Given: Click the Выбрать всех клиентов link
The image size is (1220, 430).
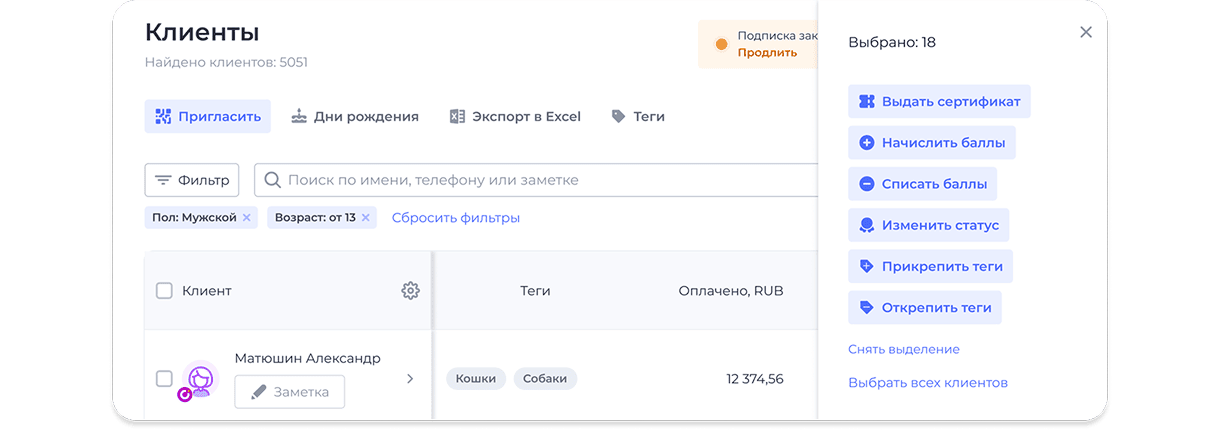Looking at the screenshot, I should (928, 382).
